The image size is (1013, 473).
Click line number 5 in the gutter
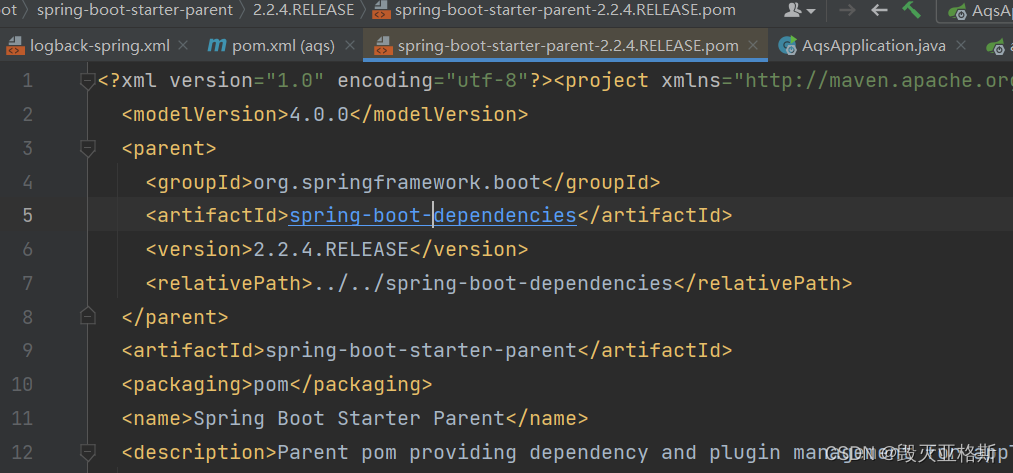point(26,215)
